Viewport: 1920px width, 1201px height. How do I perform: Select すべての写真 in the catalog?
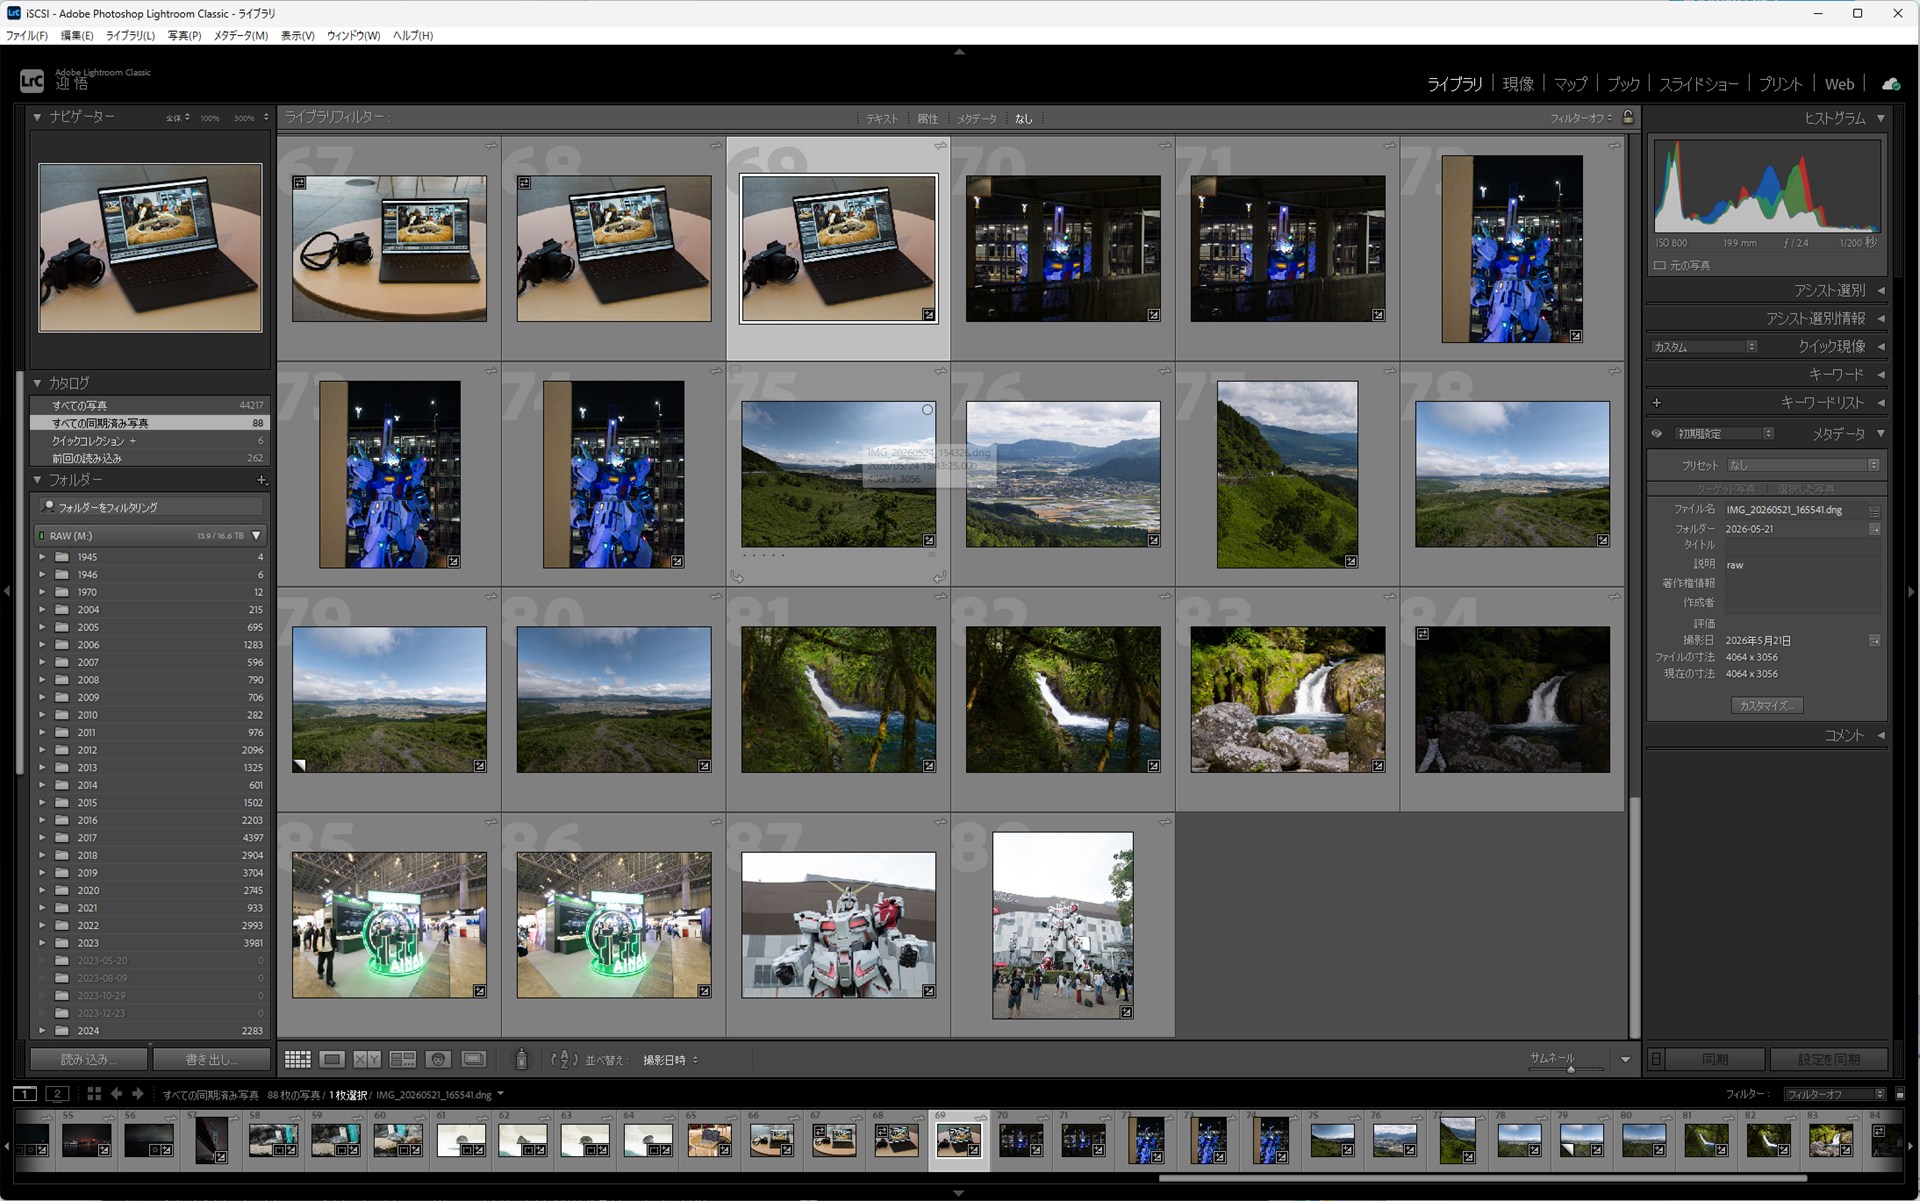pos(150,405)
